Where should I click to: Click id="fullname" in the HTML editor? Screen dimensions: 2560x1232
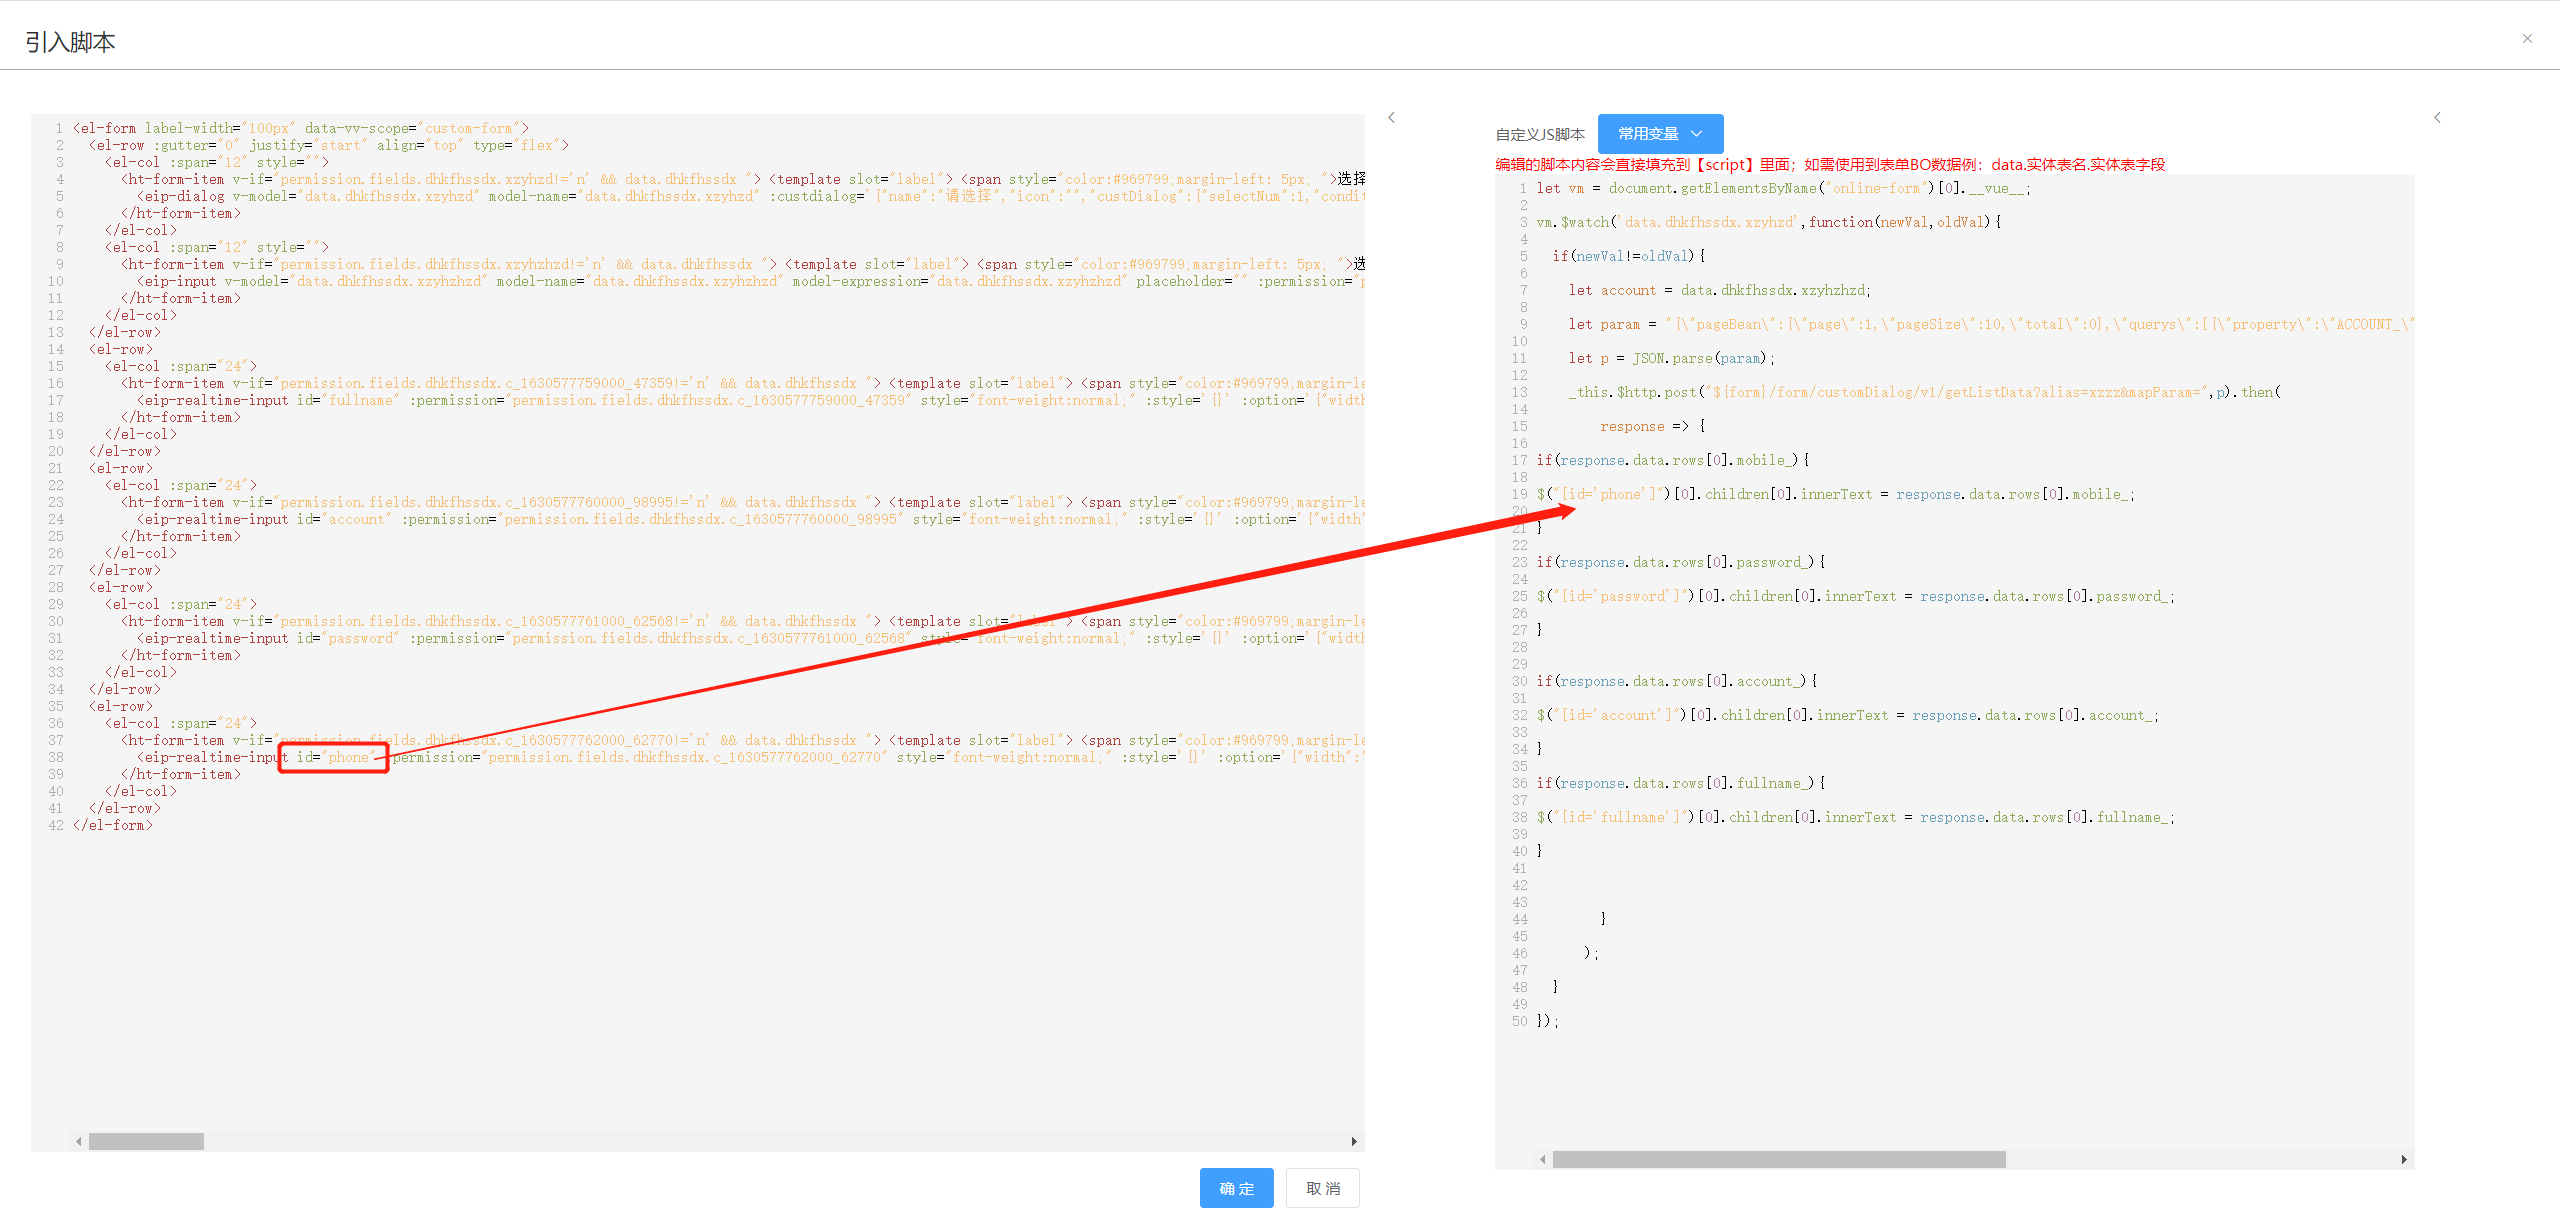tap(347, 400)
